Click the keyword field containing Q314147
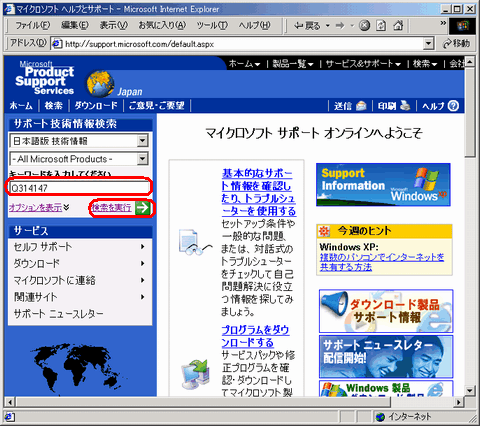 pos(79,188)
